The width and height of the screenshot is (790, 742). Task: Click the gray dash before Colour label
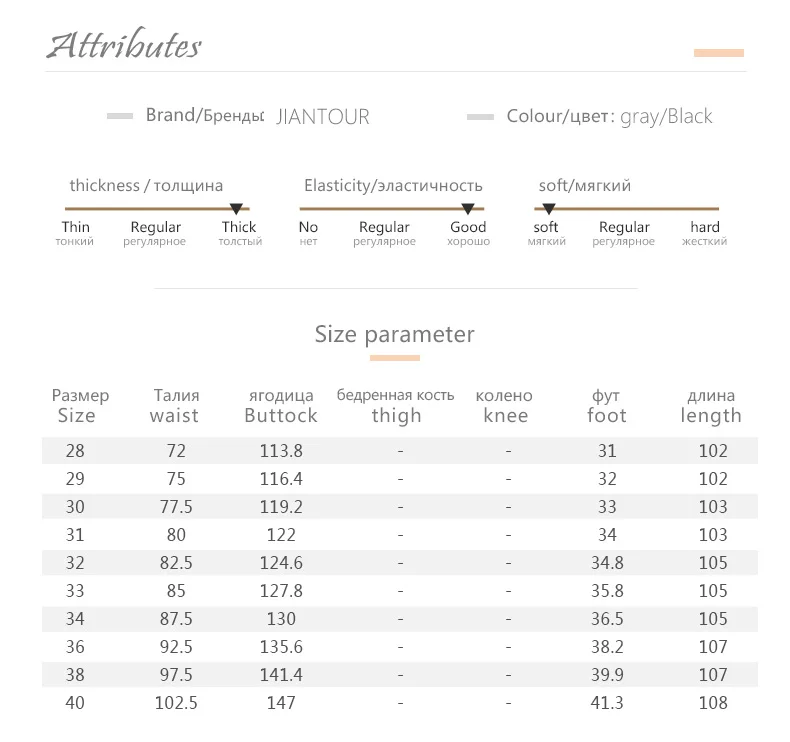tap(480, 117)
